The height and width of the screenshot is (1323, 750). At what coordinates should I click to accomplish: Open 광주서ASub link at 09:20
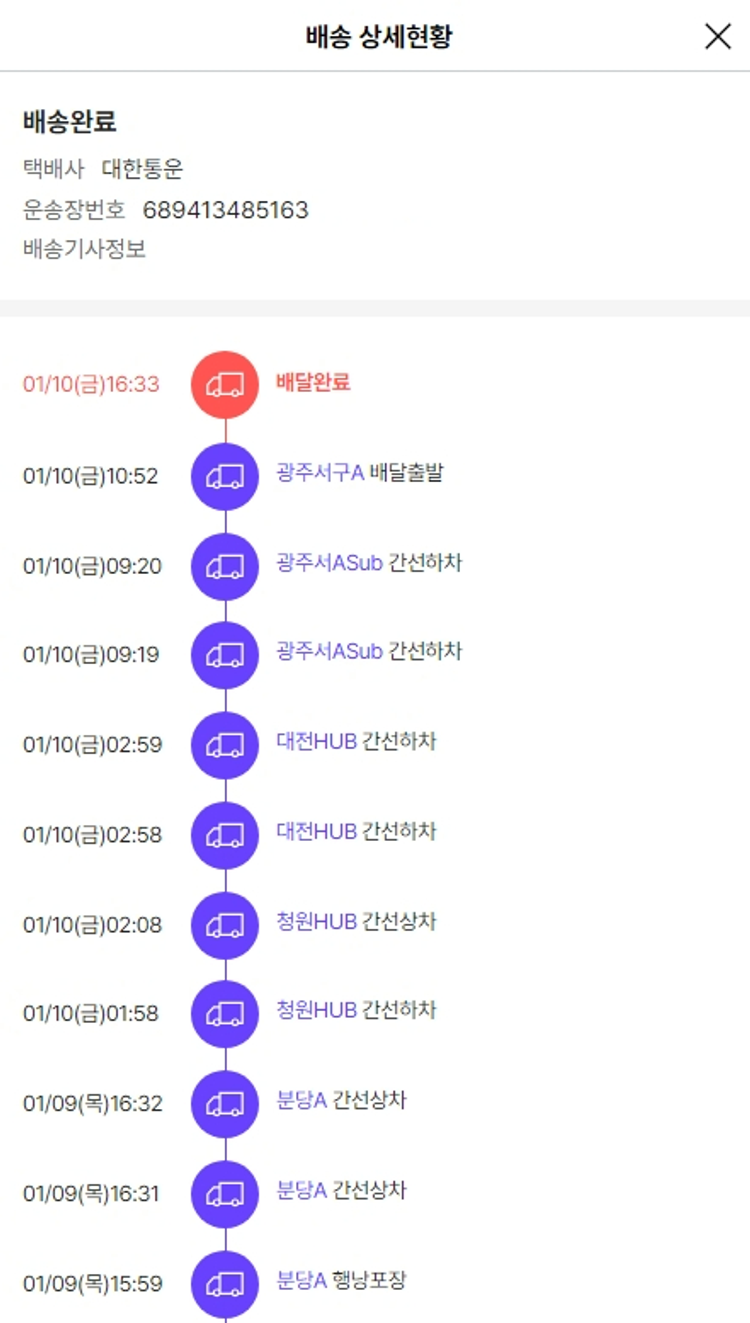329,562
